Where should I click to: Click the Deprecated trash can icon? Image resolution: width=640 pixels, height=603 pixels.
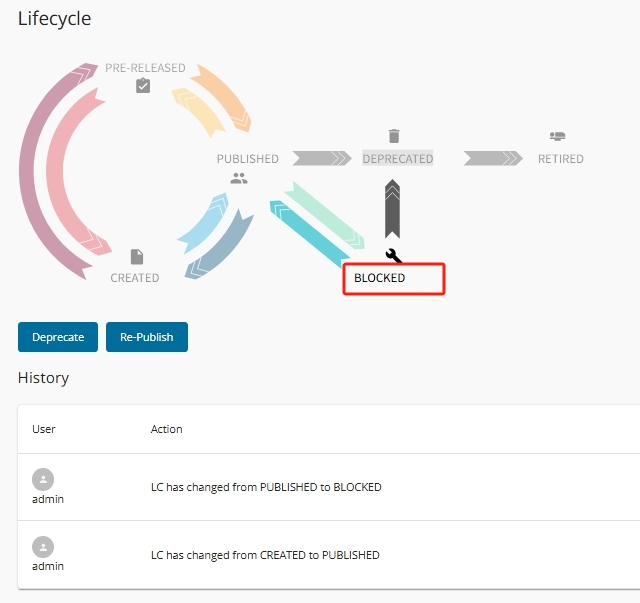pyautogui.click(x=394, y=136)
